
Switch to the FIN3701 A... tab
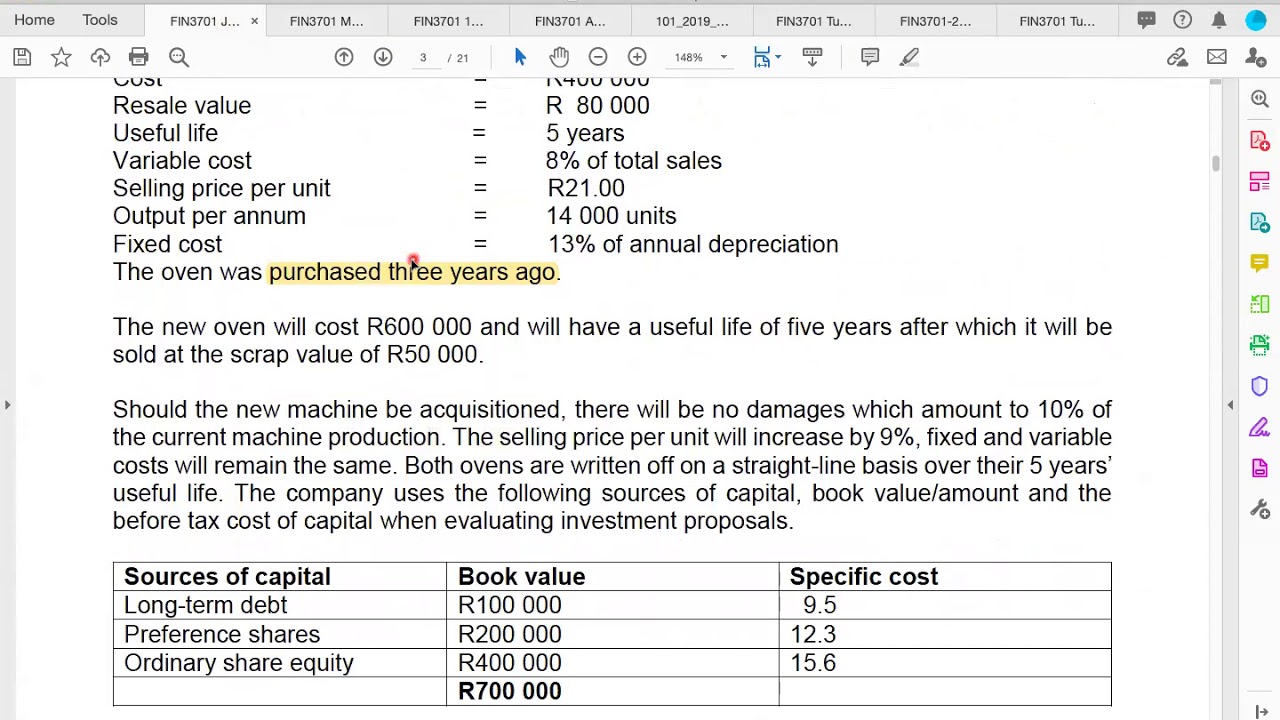[570, 21]
